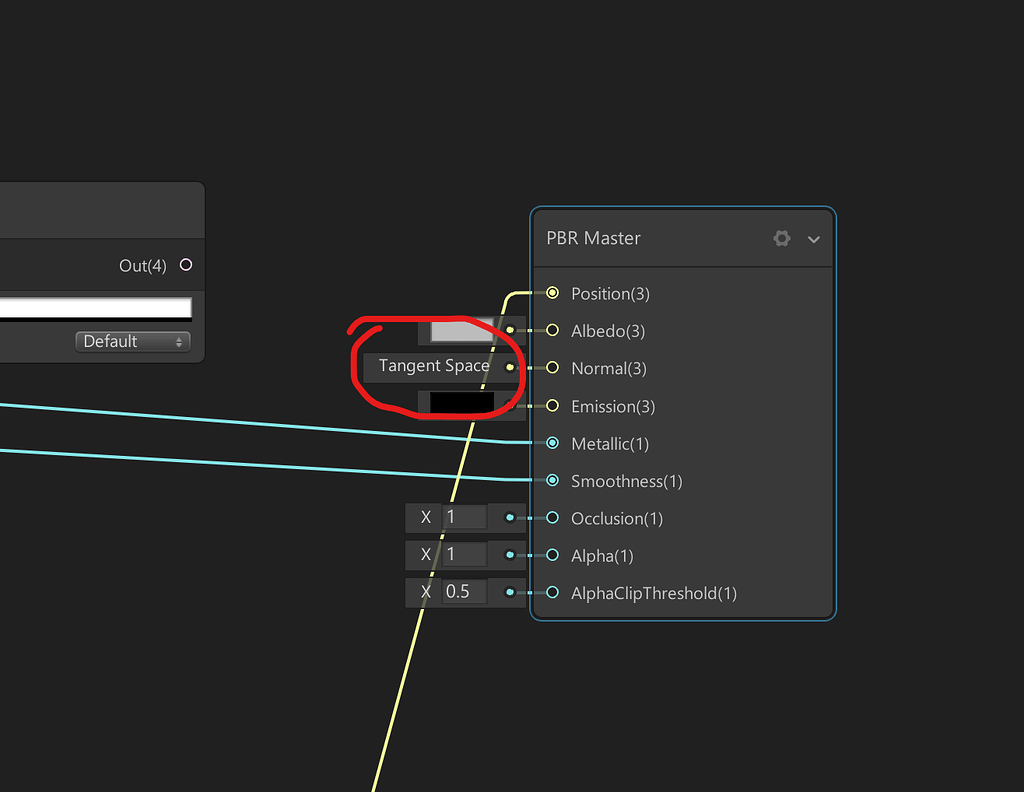Viewport: 1024px width, 792px height.
Task: Open the Default sampler state dropdown
Action: pyautogui.click(x=132, y=341)
